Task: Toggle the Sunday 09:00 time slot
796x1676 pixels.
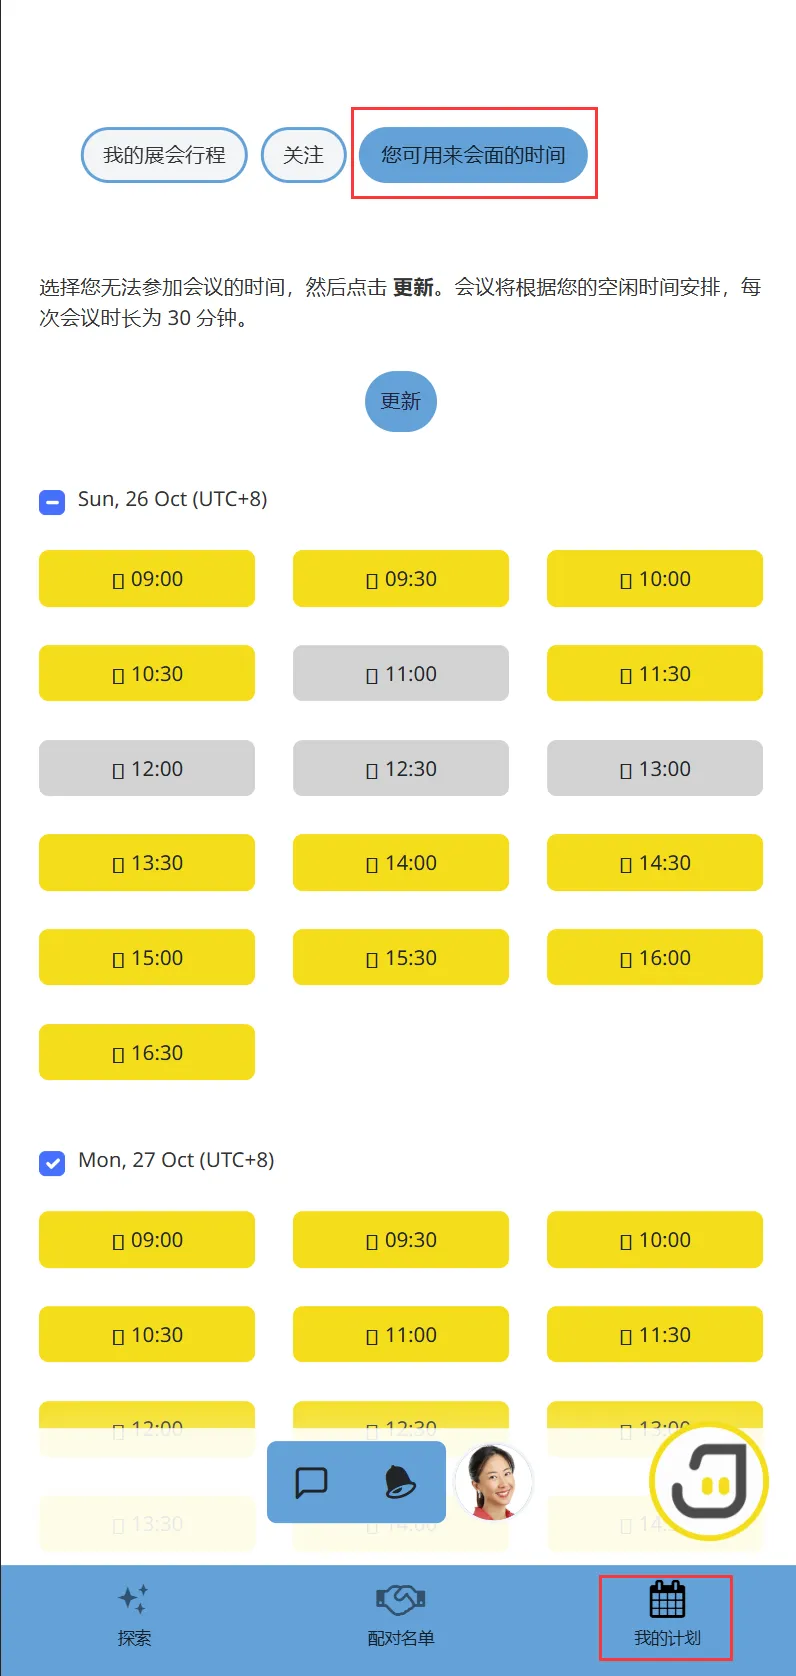Action: tap(147, 578)
